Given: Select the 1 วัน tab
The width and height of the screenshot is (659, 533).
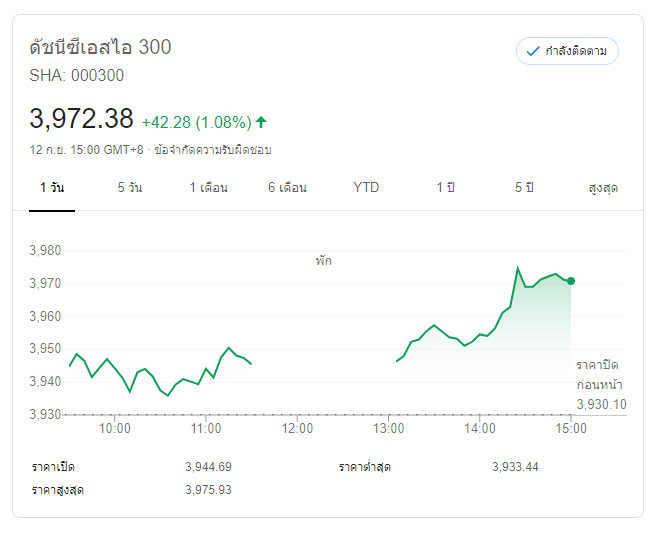Looking at the screenshot, I should tap(52, 188).
